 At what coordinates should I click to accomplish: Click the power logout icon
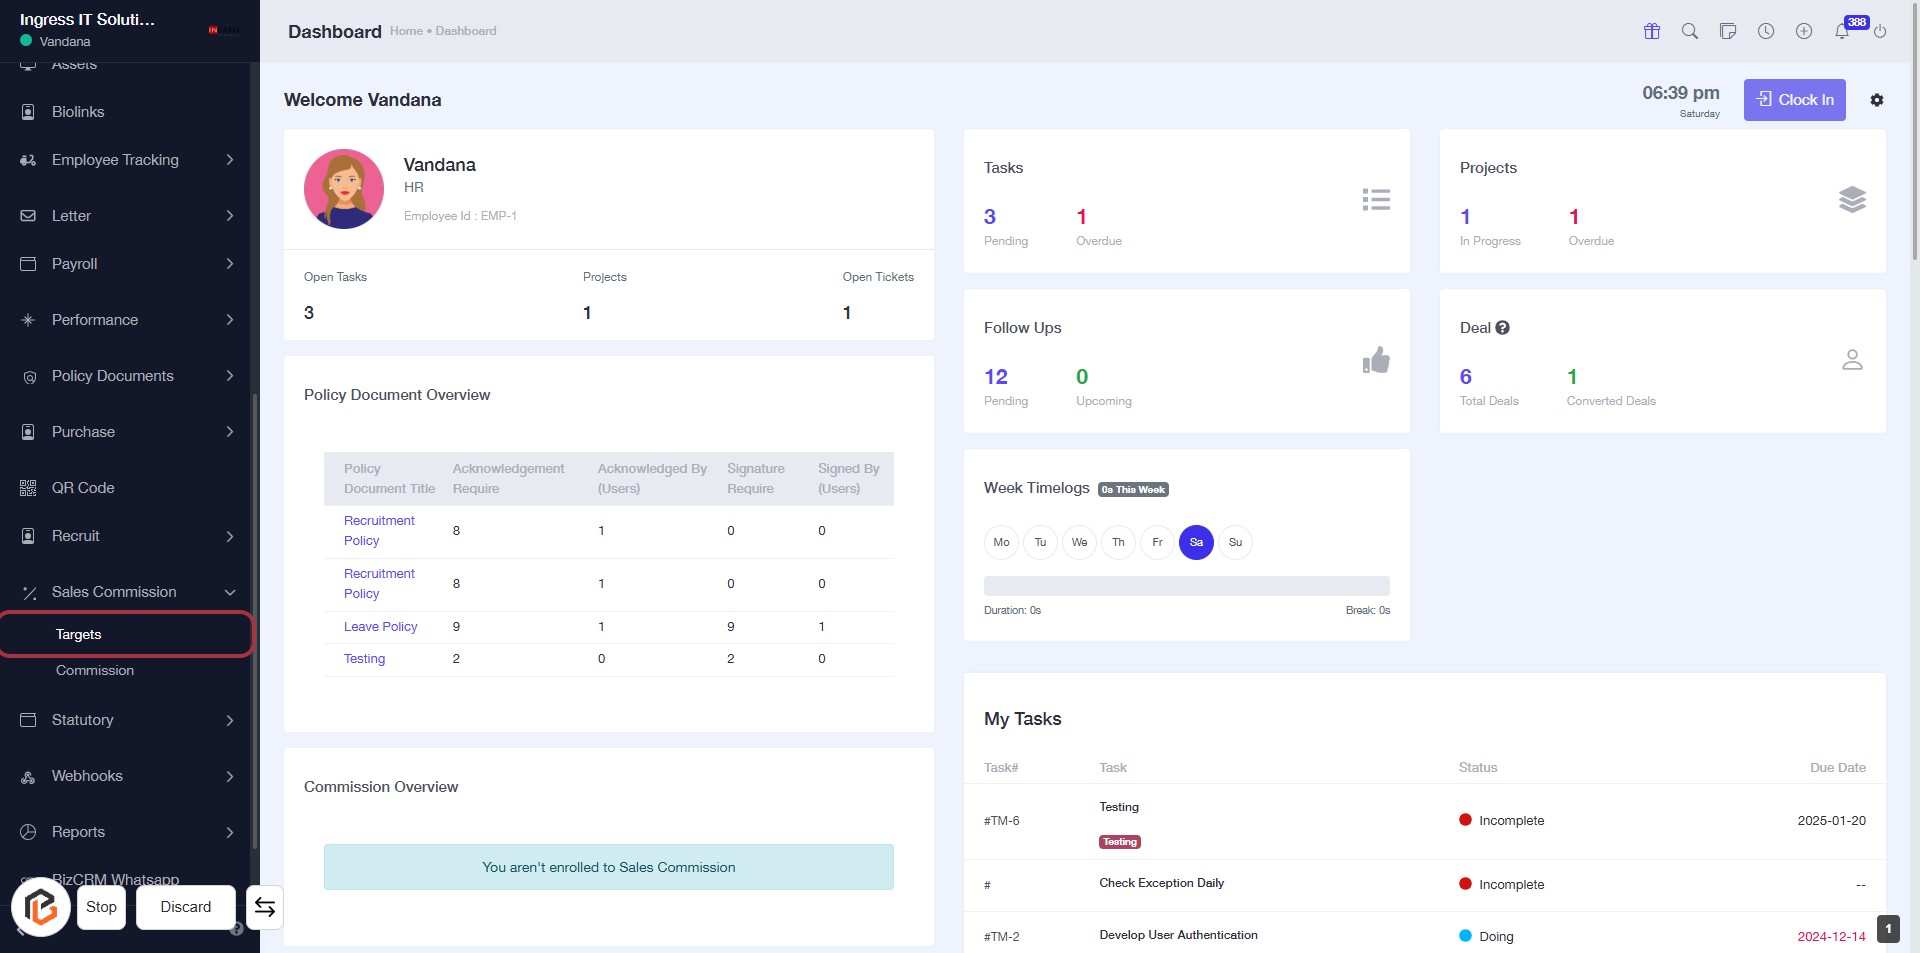(1880, 31)
